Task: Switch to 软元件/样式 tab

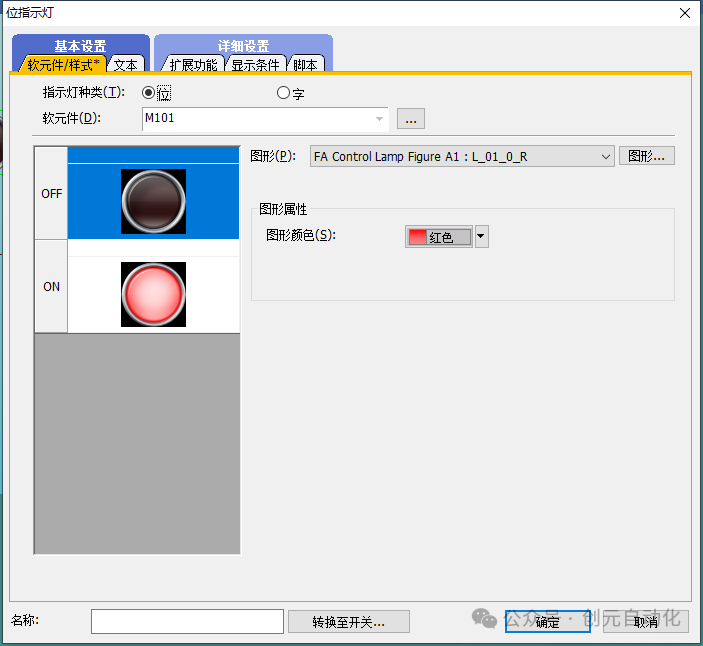Action: coord(62,65)
